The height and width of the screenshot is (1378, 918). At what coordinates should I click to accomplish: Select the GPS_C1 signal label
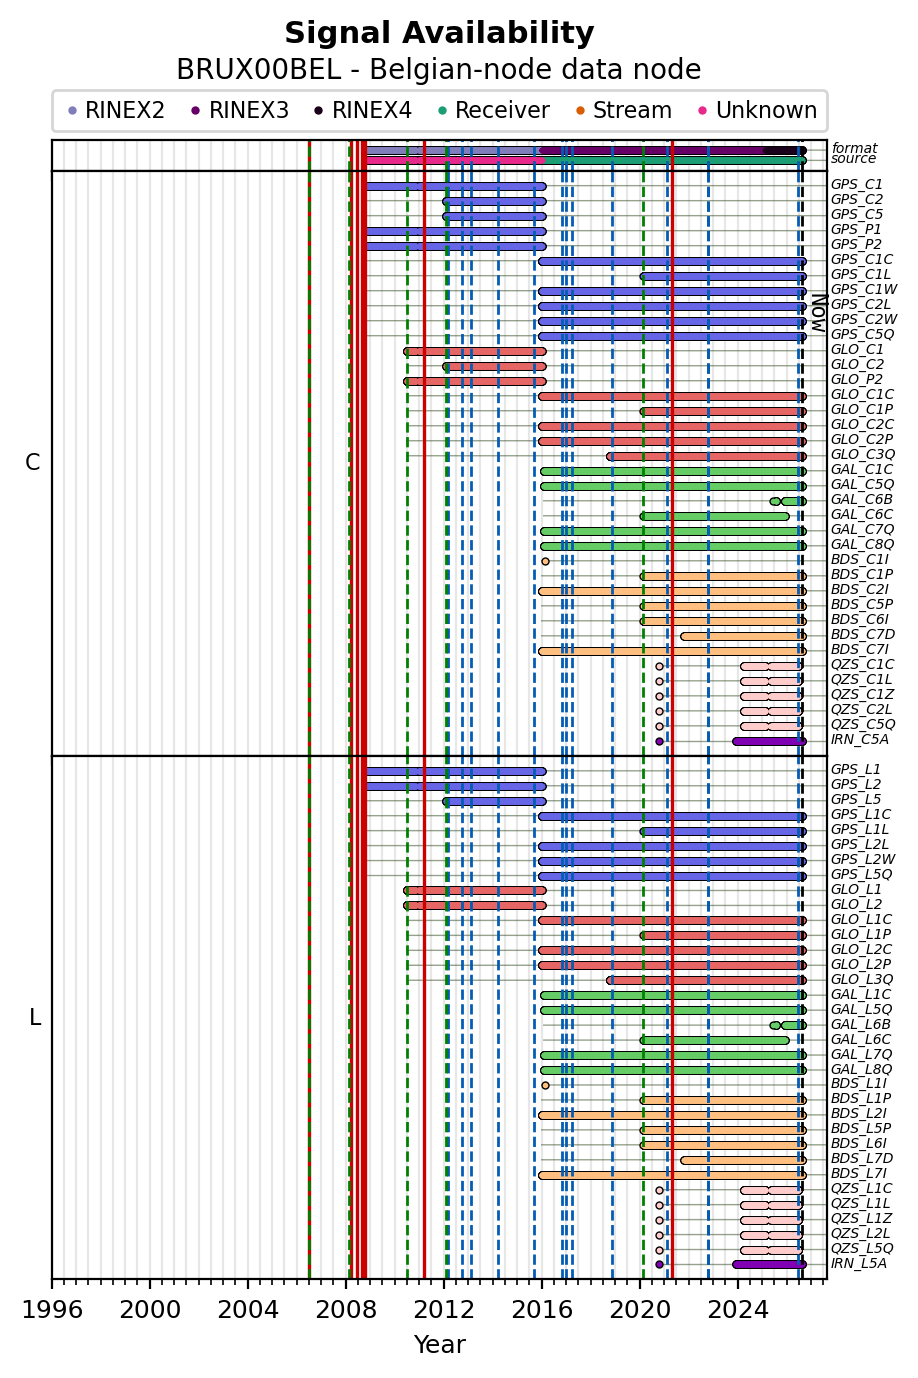click(x=857, y=184)
